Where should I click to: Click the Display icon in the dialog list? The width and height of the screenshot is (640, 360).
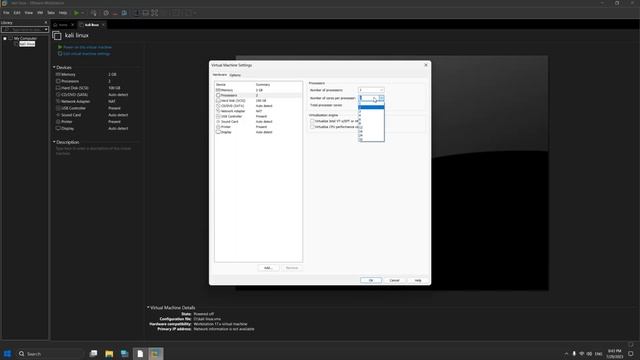218,132
